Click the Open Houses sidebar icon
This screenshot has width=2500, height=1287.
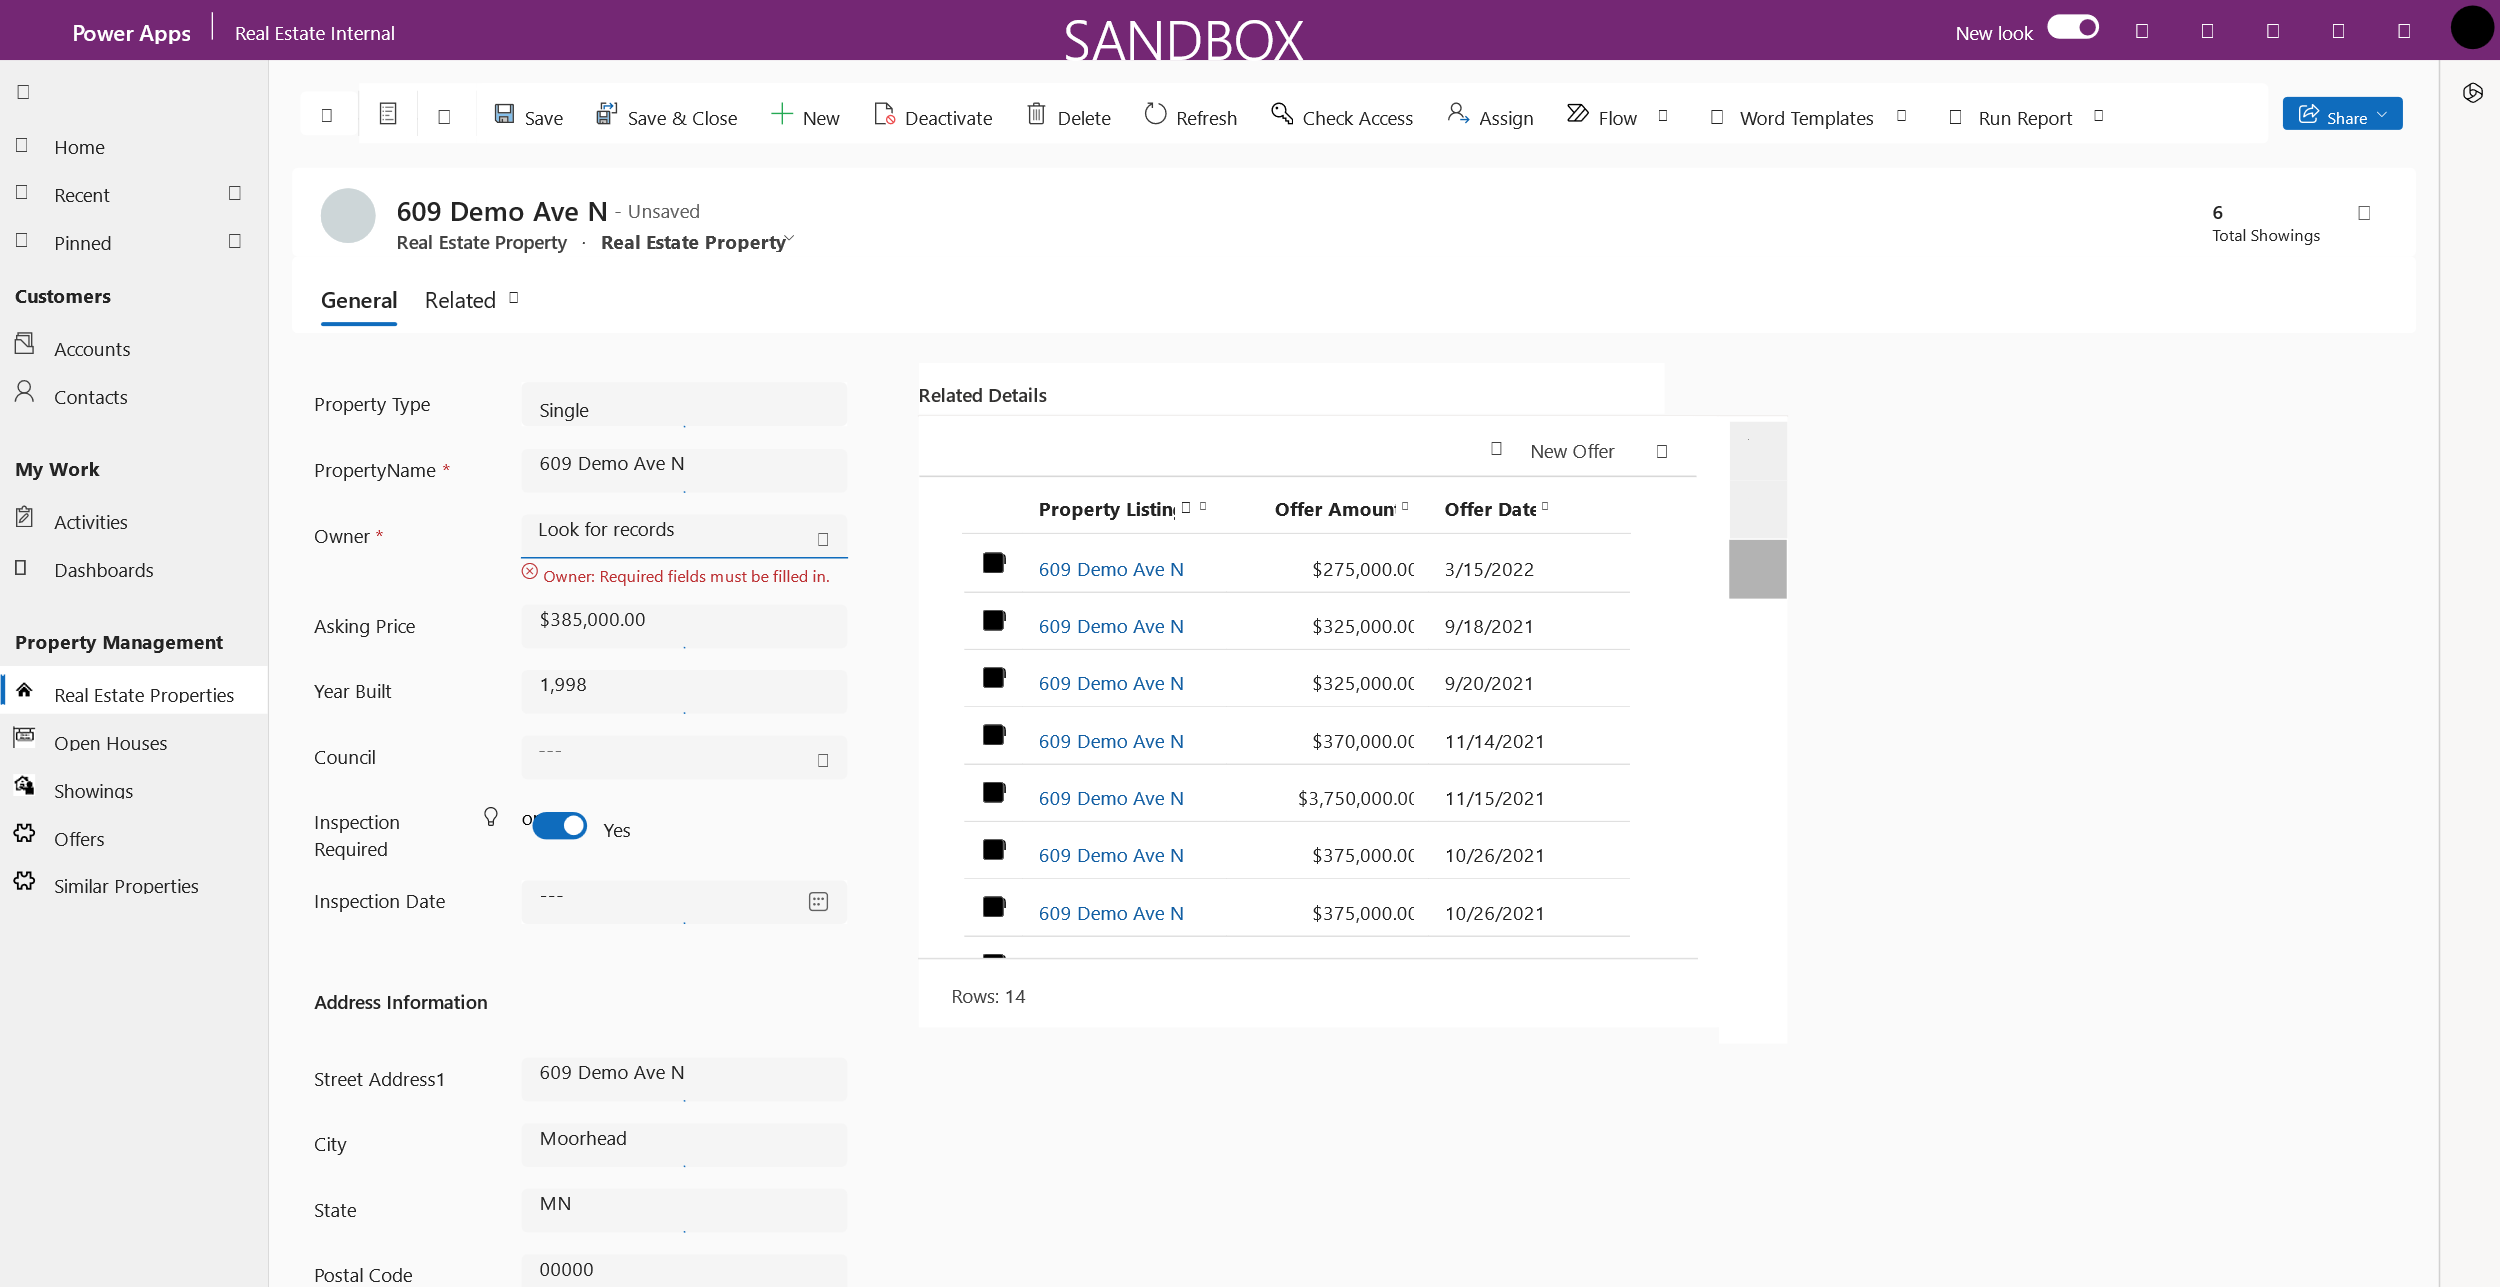click(x=24, y=738)
